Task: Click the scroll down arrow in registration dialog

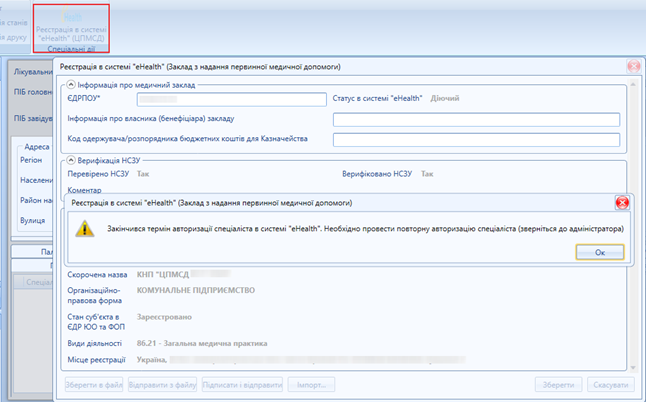Action: tap(633, 367)
